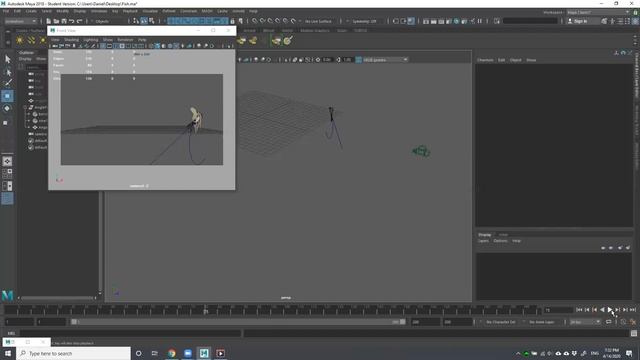Toggle select by object type mode
Viewport: 640px width, 360px height.
pos(144,21)
